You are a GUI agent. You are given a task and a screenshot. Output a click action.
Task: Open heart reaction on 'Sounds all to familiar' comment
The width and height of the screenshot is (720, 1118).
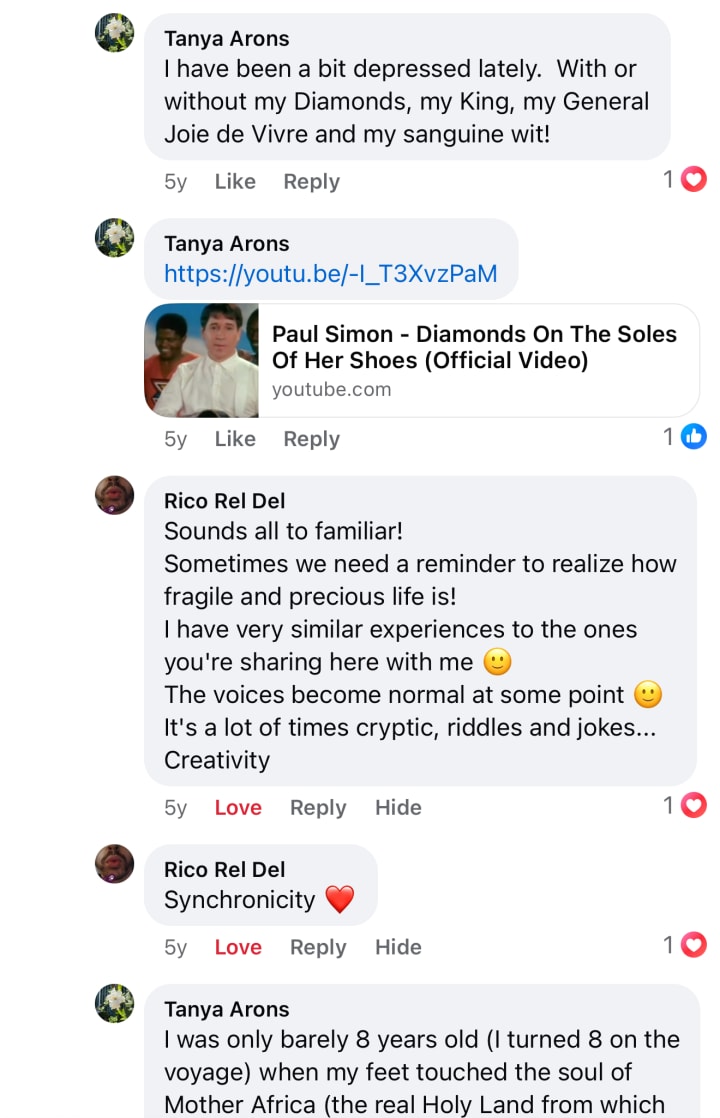[685, 805]
